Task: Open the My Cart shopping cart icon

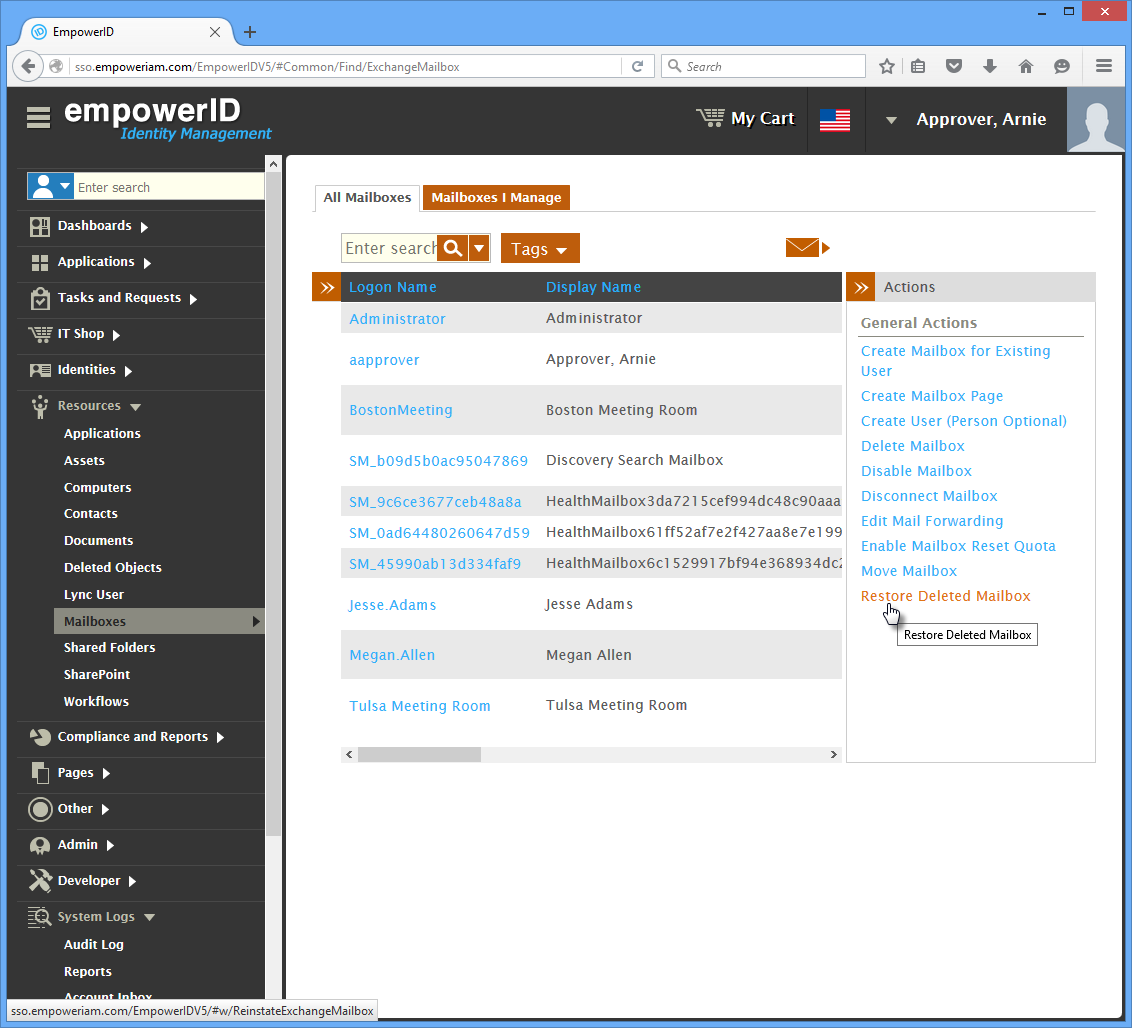Action: click(710, 118)
